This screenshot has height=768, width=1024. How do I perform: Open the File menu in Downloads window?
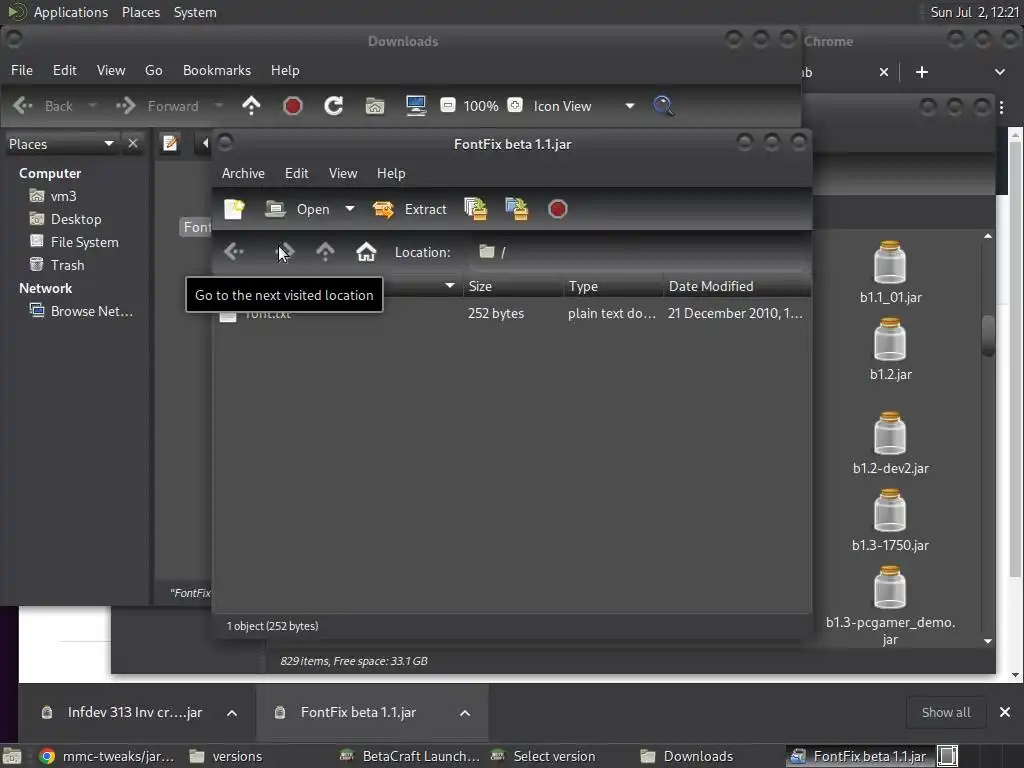click(x=22, y=70)
